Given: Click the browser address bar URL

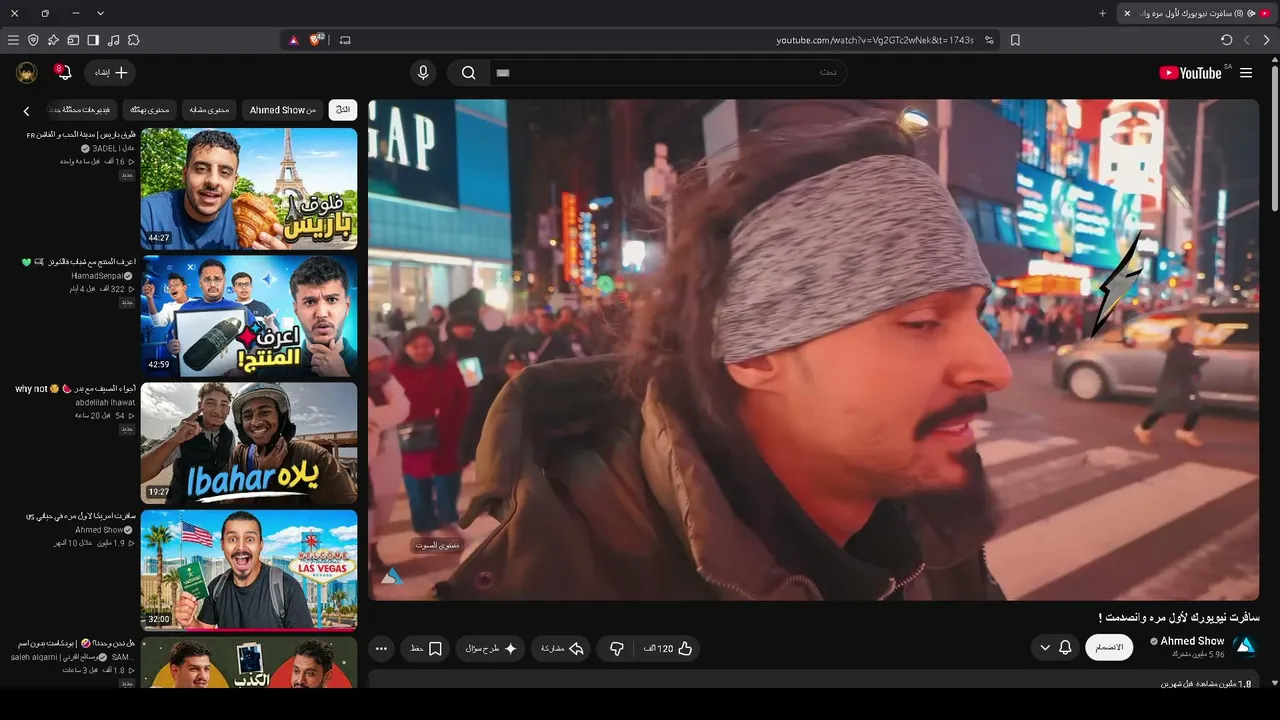Looking at the screenshot, I should 875,40.
